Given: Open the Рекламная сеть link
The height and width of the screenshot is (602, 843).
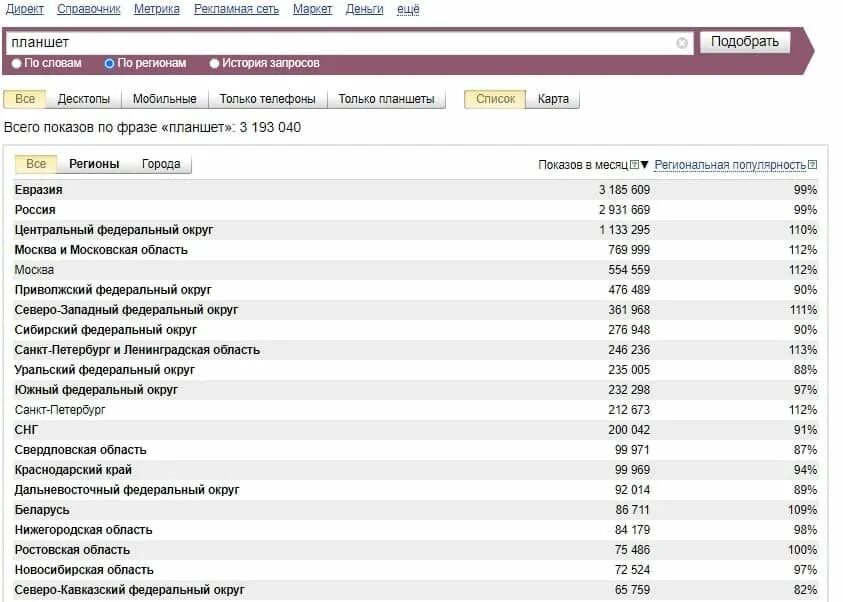Looking at the screenshot, I should tap(237, 9).
